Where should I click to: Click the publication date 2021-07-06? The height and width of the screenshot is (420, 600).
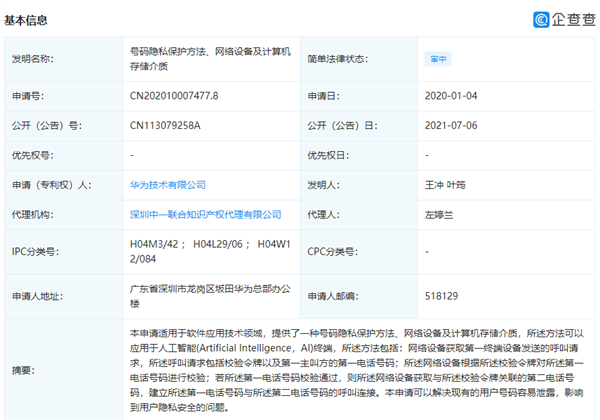(x=452, y=127)
